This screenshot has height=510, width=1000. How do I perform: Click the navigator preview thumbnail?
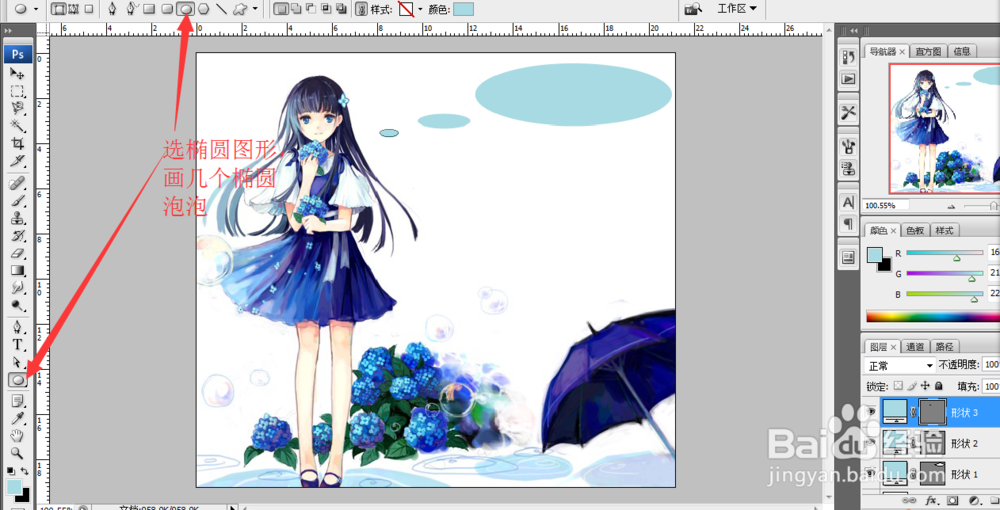click(944, 128)
